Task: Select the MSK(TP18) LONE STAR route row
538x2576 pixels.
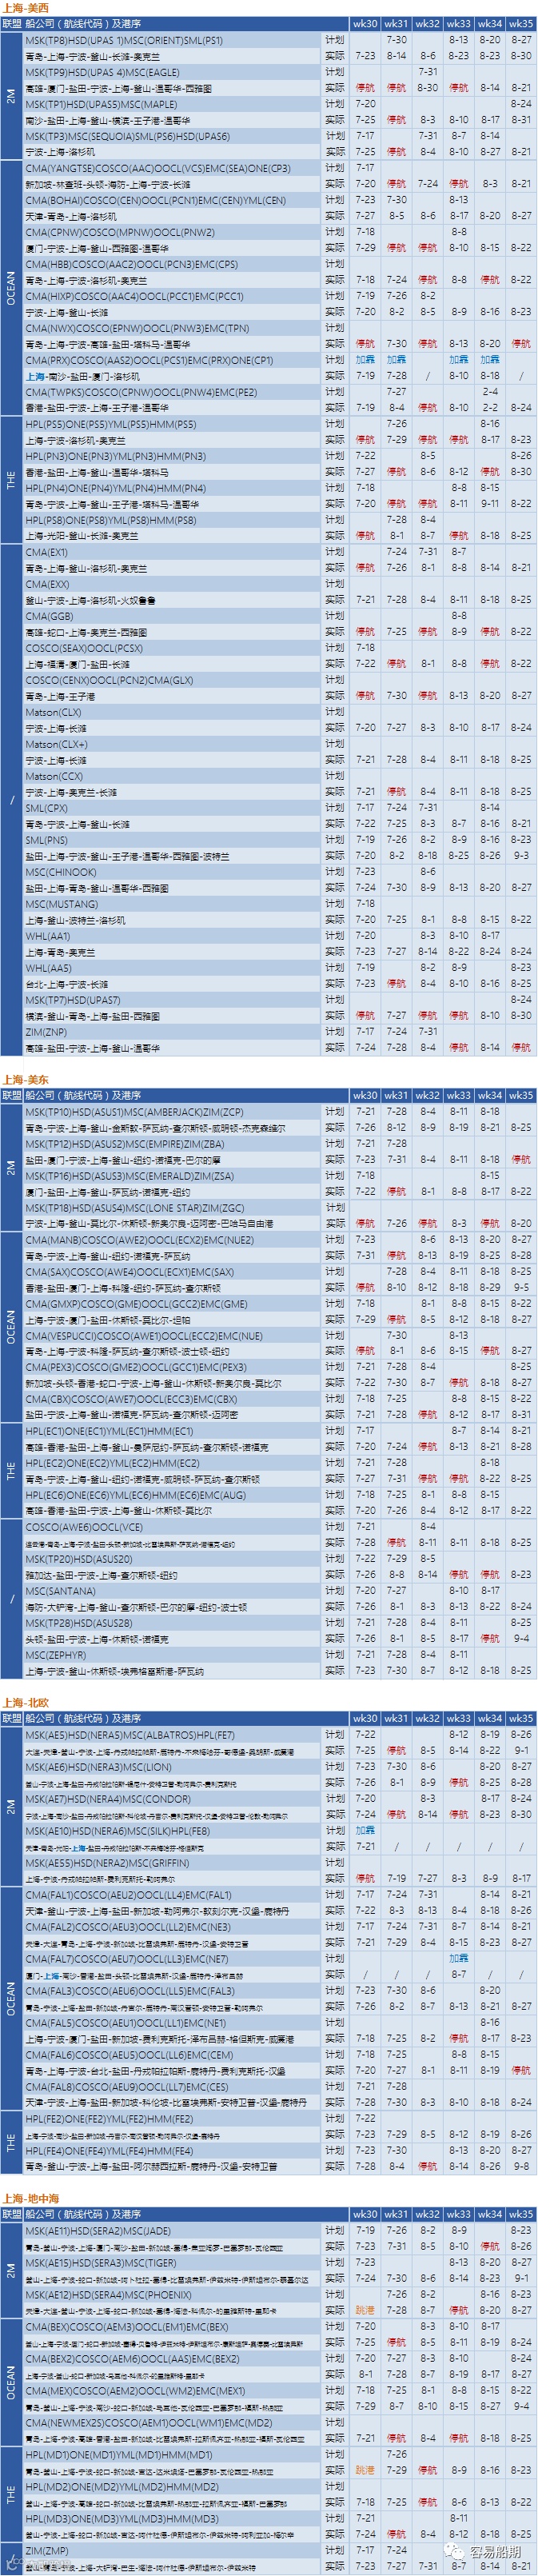Action: [x=134, y=1208]
